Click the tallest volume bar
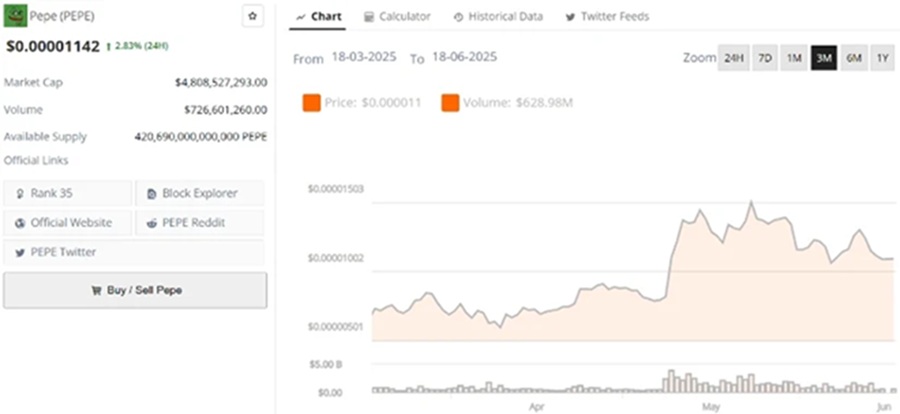Viewport: 900px width, 414px height. pos(672,381)
